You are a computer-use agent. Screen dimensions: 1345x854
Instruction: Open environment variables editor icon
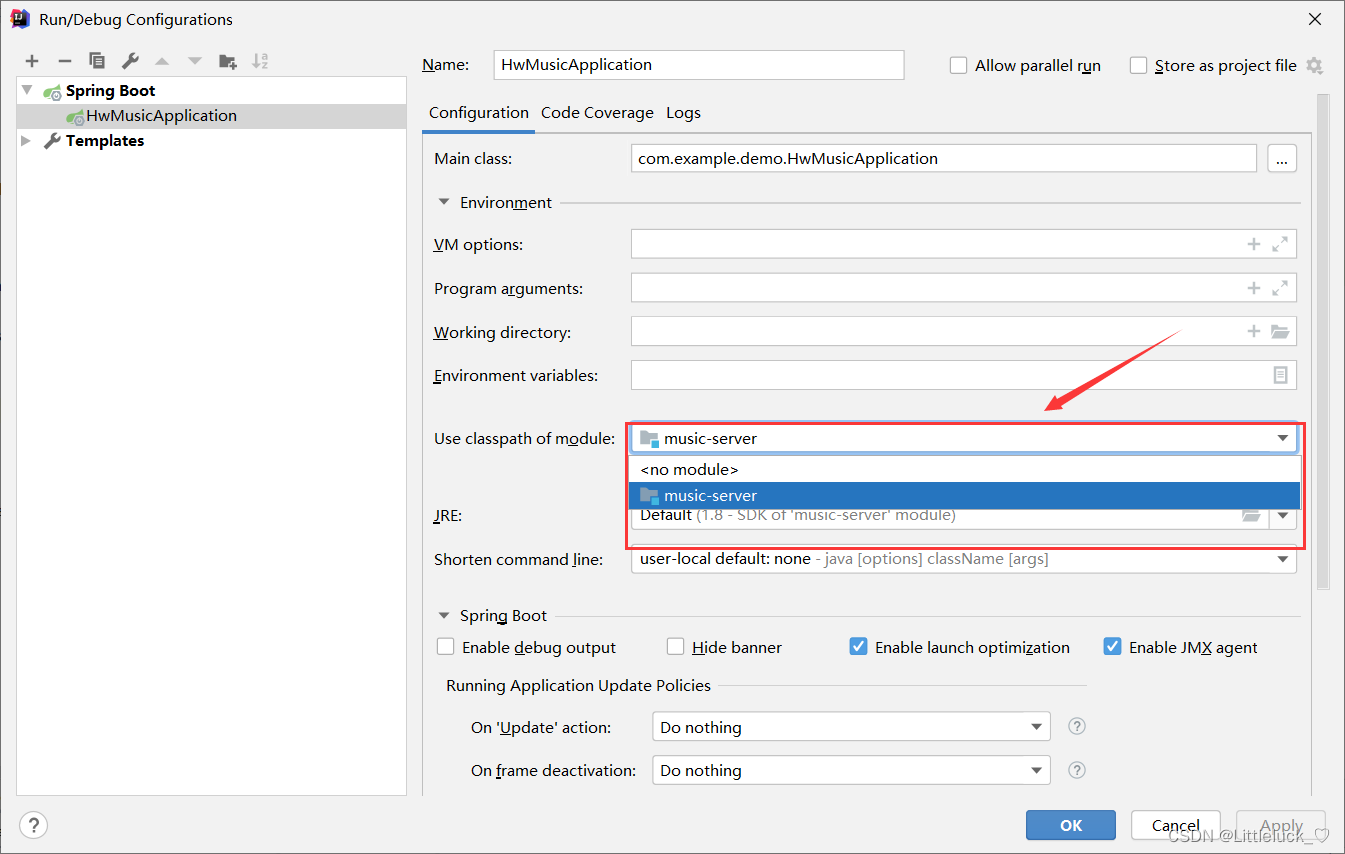click(x=1280, y=375)
